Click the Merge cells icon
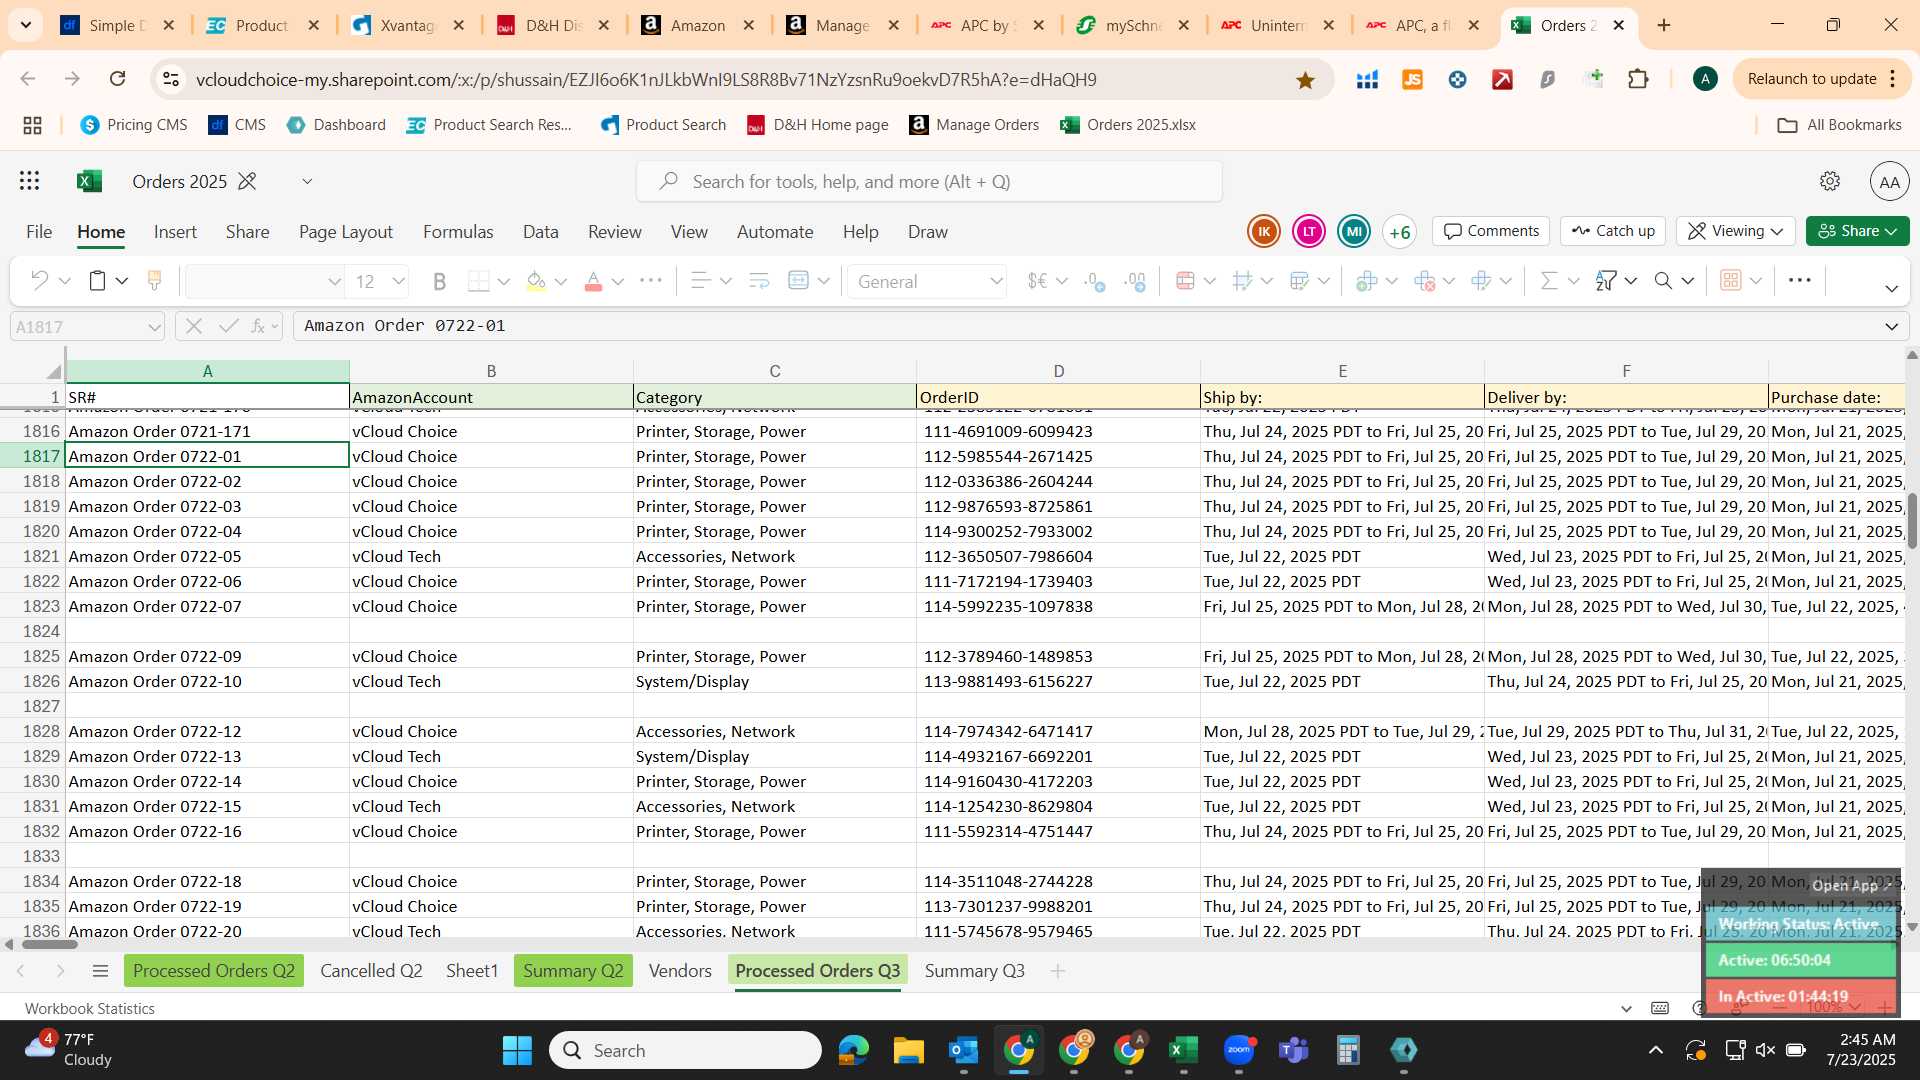This screenshot has width=1920, height=1080. 798,281
